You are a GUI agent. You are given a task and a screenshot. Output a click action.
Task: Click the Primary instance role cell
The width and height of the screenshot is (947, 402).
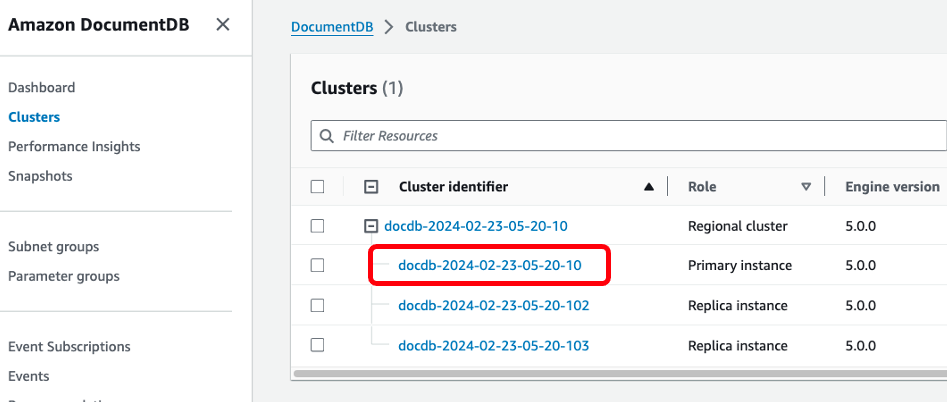[x=740, y=265]
